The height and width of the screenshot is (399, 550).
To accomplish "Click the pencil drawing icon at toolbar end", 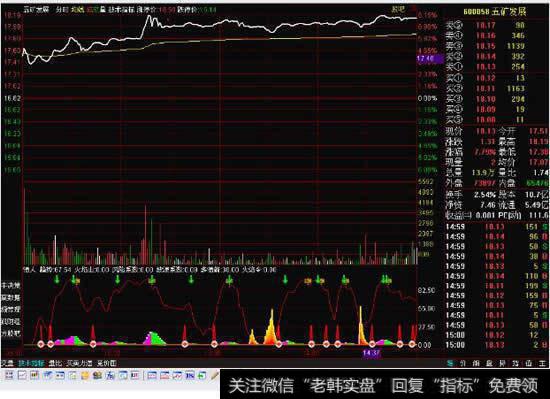I will coord(215,376).
